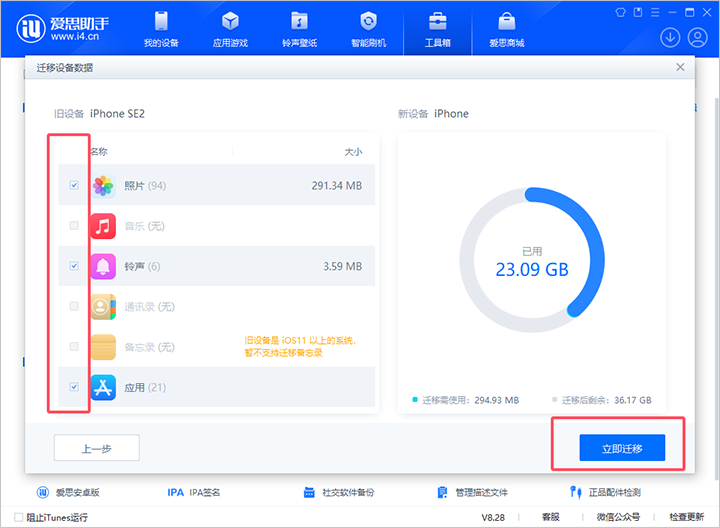Open the 爱思商城 shopping bag icon
The height and width of the screenshot is (528, 720).
point(506,22)
